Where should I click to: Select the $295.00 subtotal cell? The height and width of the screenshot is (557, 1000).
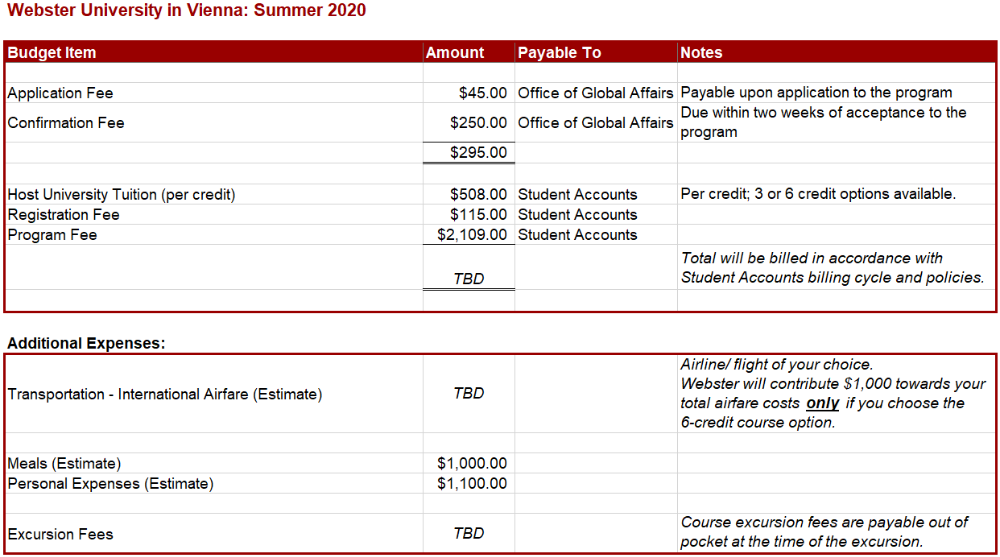tap(478, 152)
